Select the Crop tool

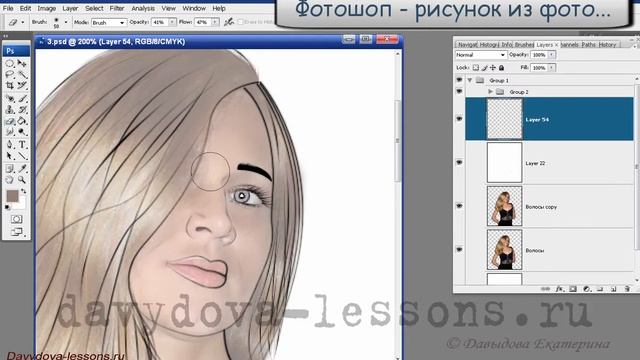pyautogui.click(x=10, y=86)
